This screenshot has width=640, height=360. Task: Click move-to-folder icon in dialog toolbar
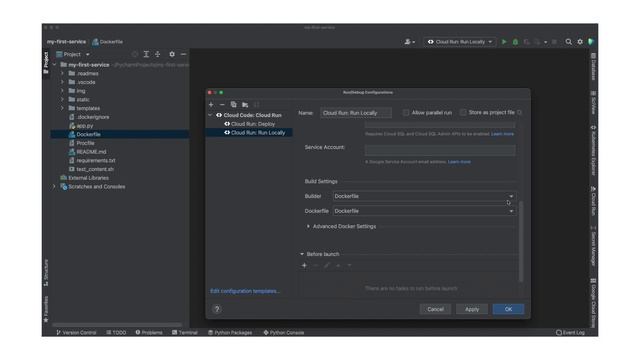coord(245,104)
